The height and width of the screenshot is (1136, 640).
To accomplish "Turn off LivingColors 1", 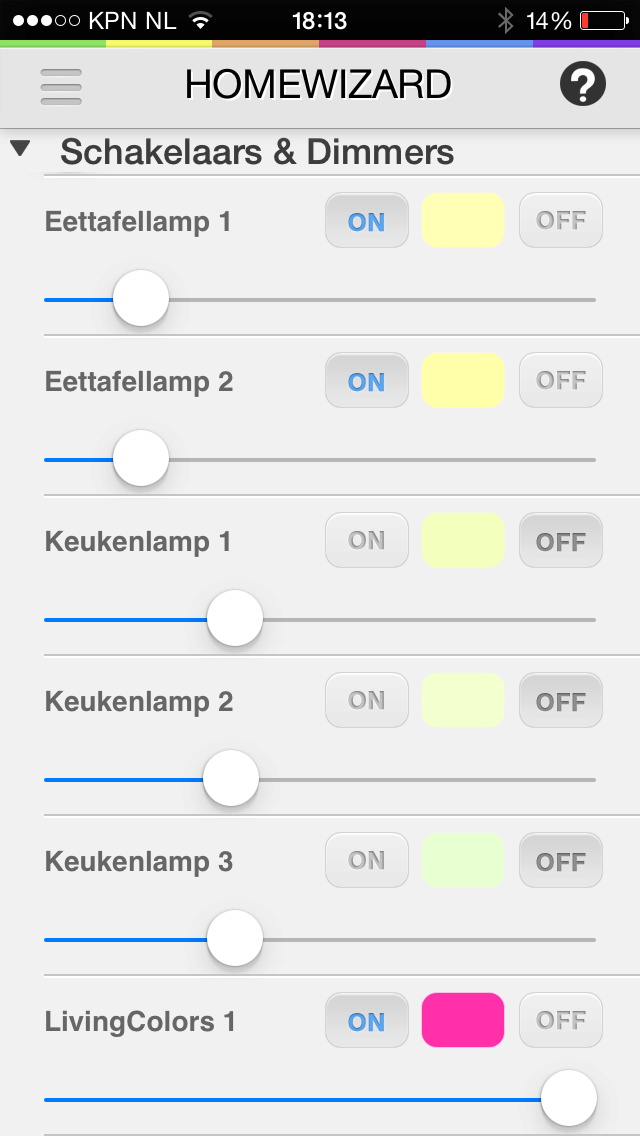I will 560,1021.
